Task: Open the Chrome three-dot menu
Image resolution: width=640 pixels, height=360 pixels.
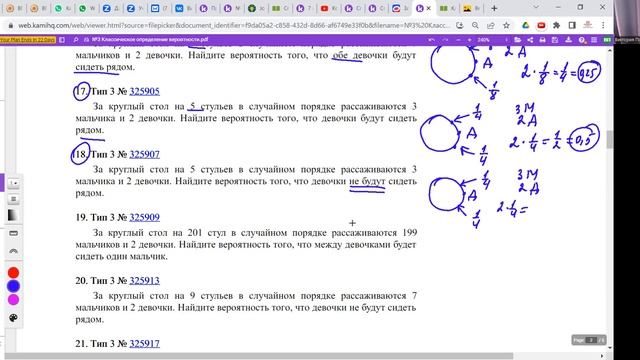Action: pyautogui.click(x=603, y=25)
